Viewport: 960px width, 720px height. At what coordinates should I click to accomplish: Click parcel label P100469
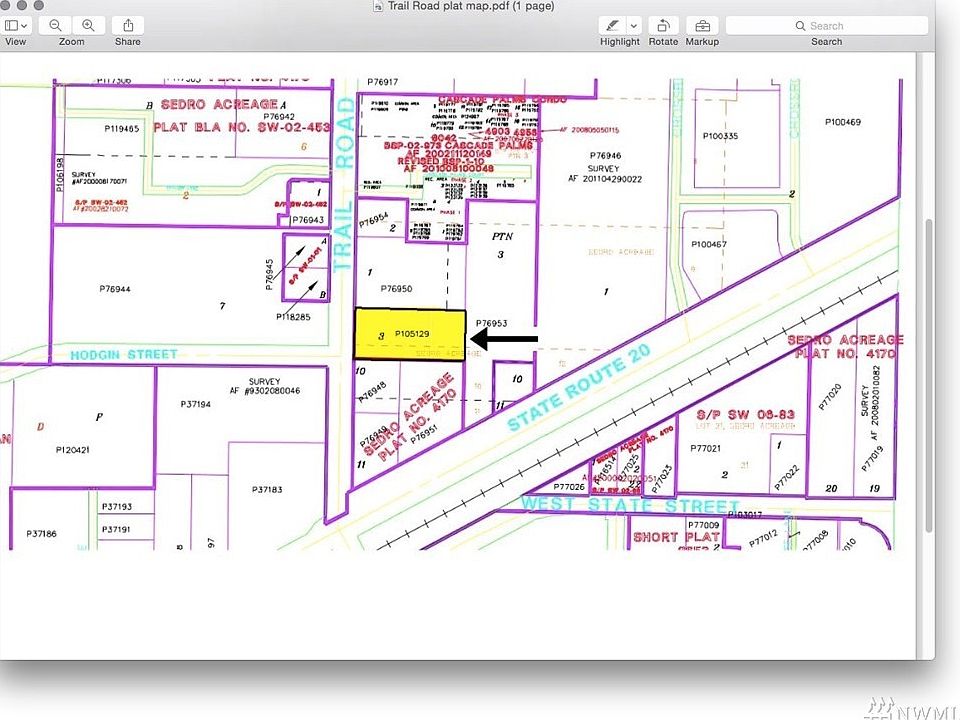point(842,122)
